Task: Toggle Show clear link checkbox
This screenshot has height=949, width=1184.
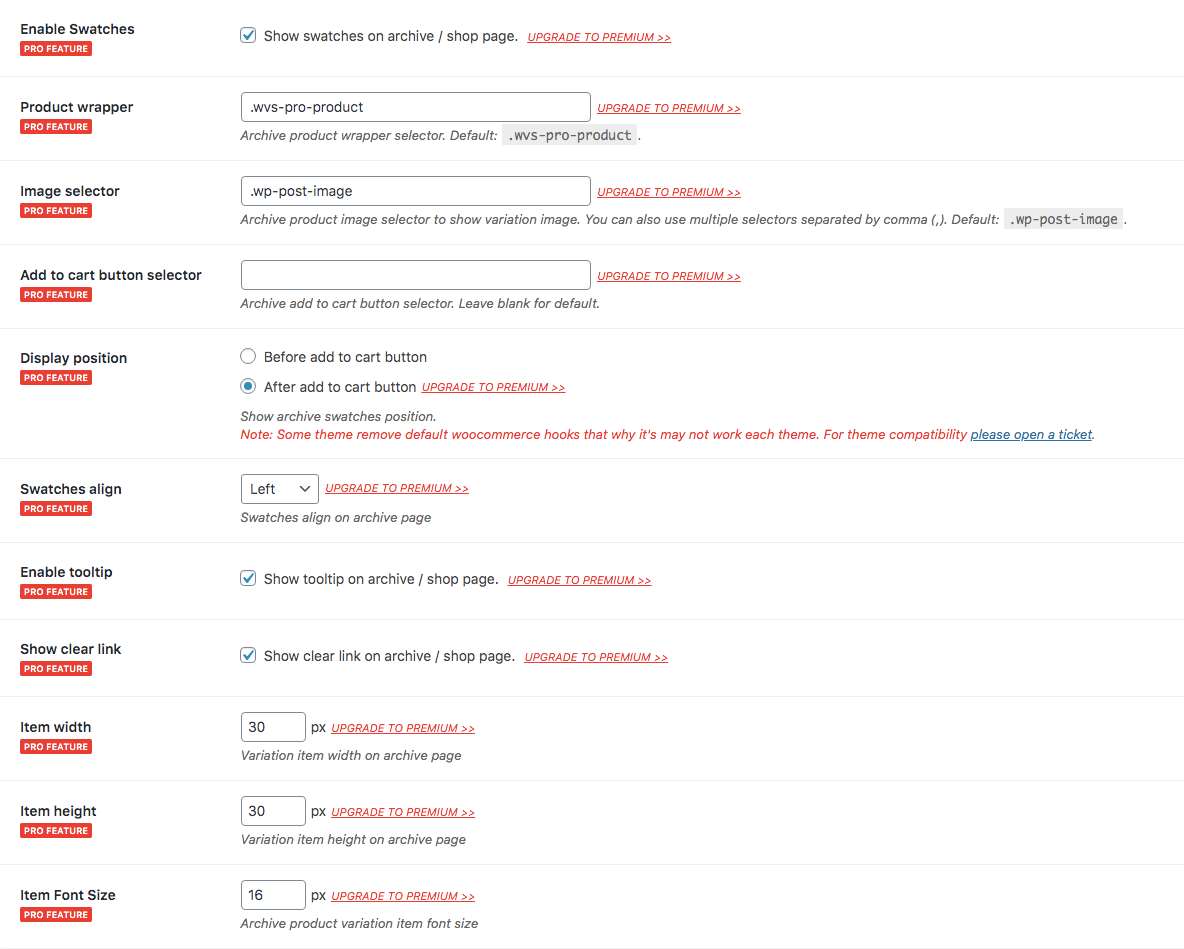Action: coord(249,656)
